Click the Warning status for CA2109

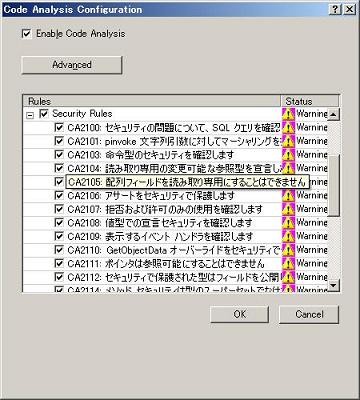[x=312, y=236]
